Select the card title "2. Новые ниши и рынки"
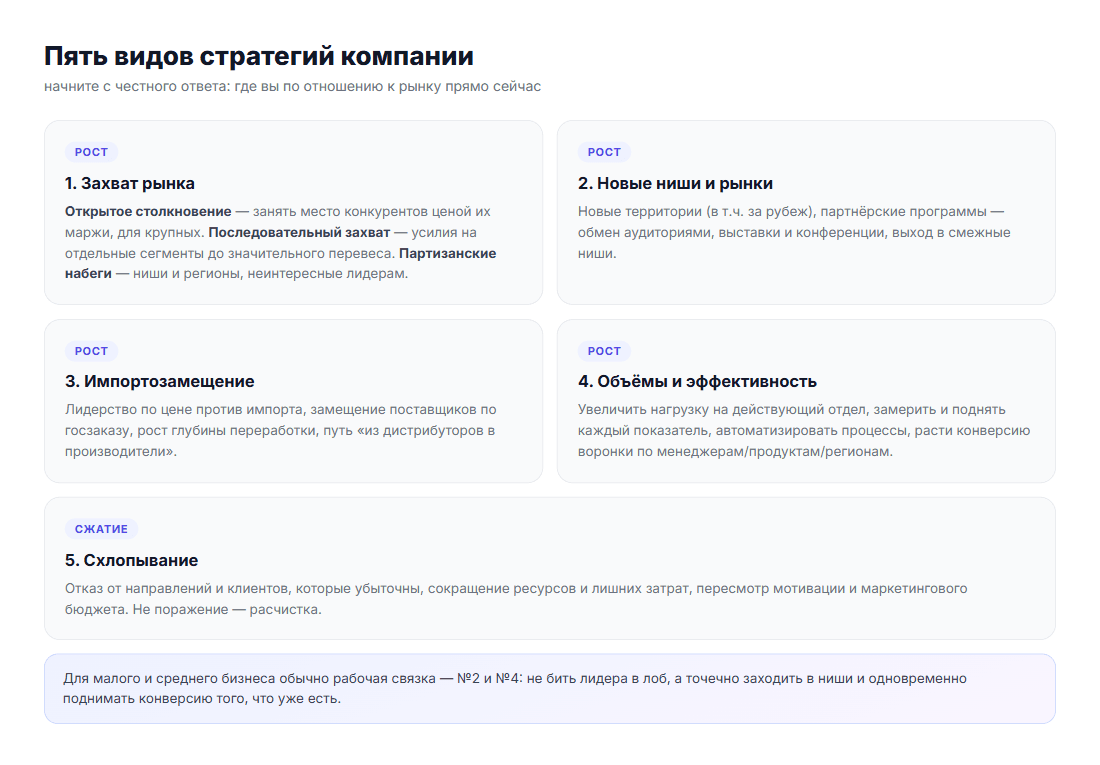 (x=675, y=183)
